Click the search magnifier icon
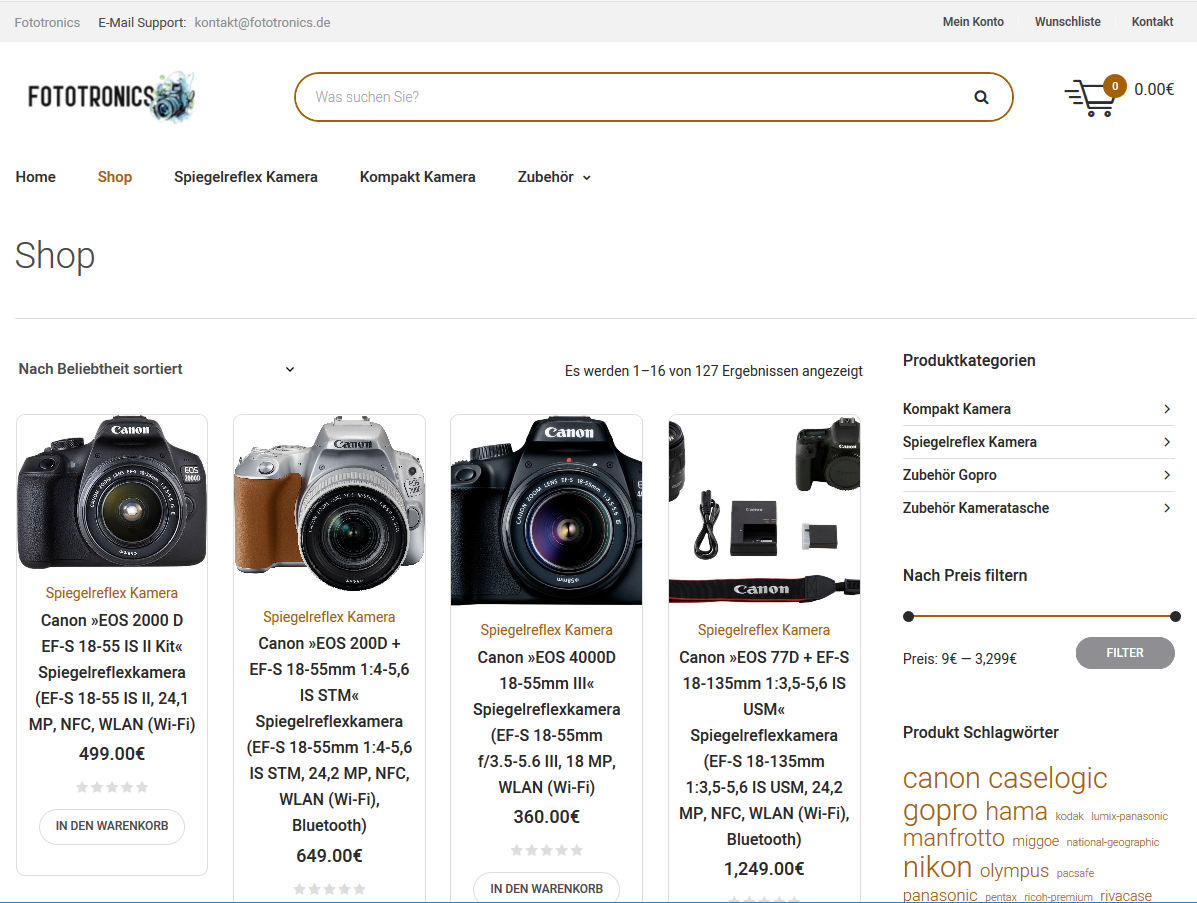 coord(981,97)
